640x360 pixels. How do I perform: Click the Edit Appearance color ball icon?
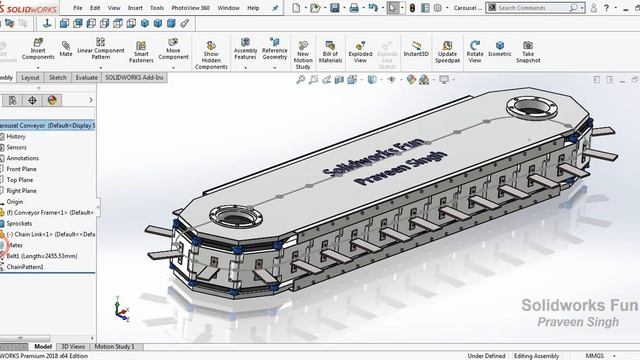pos(411,80)
